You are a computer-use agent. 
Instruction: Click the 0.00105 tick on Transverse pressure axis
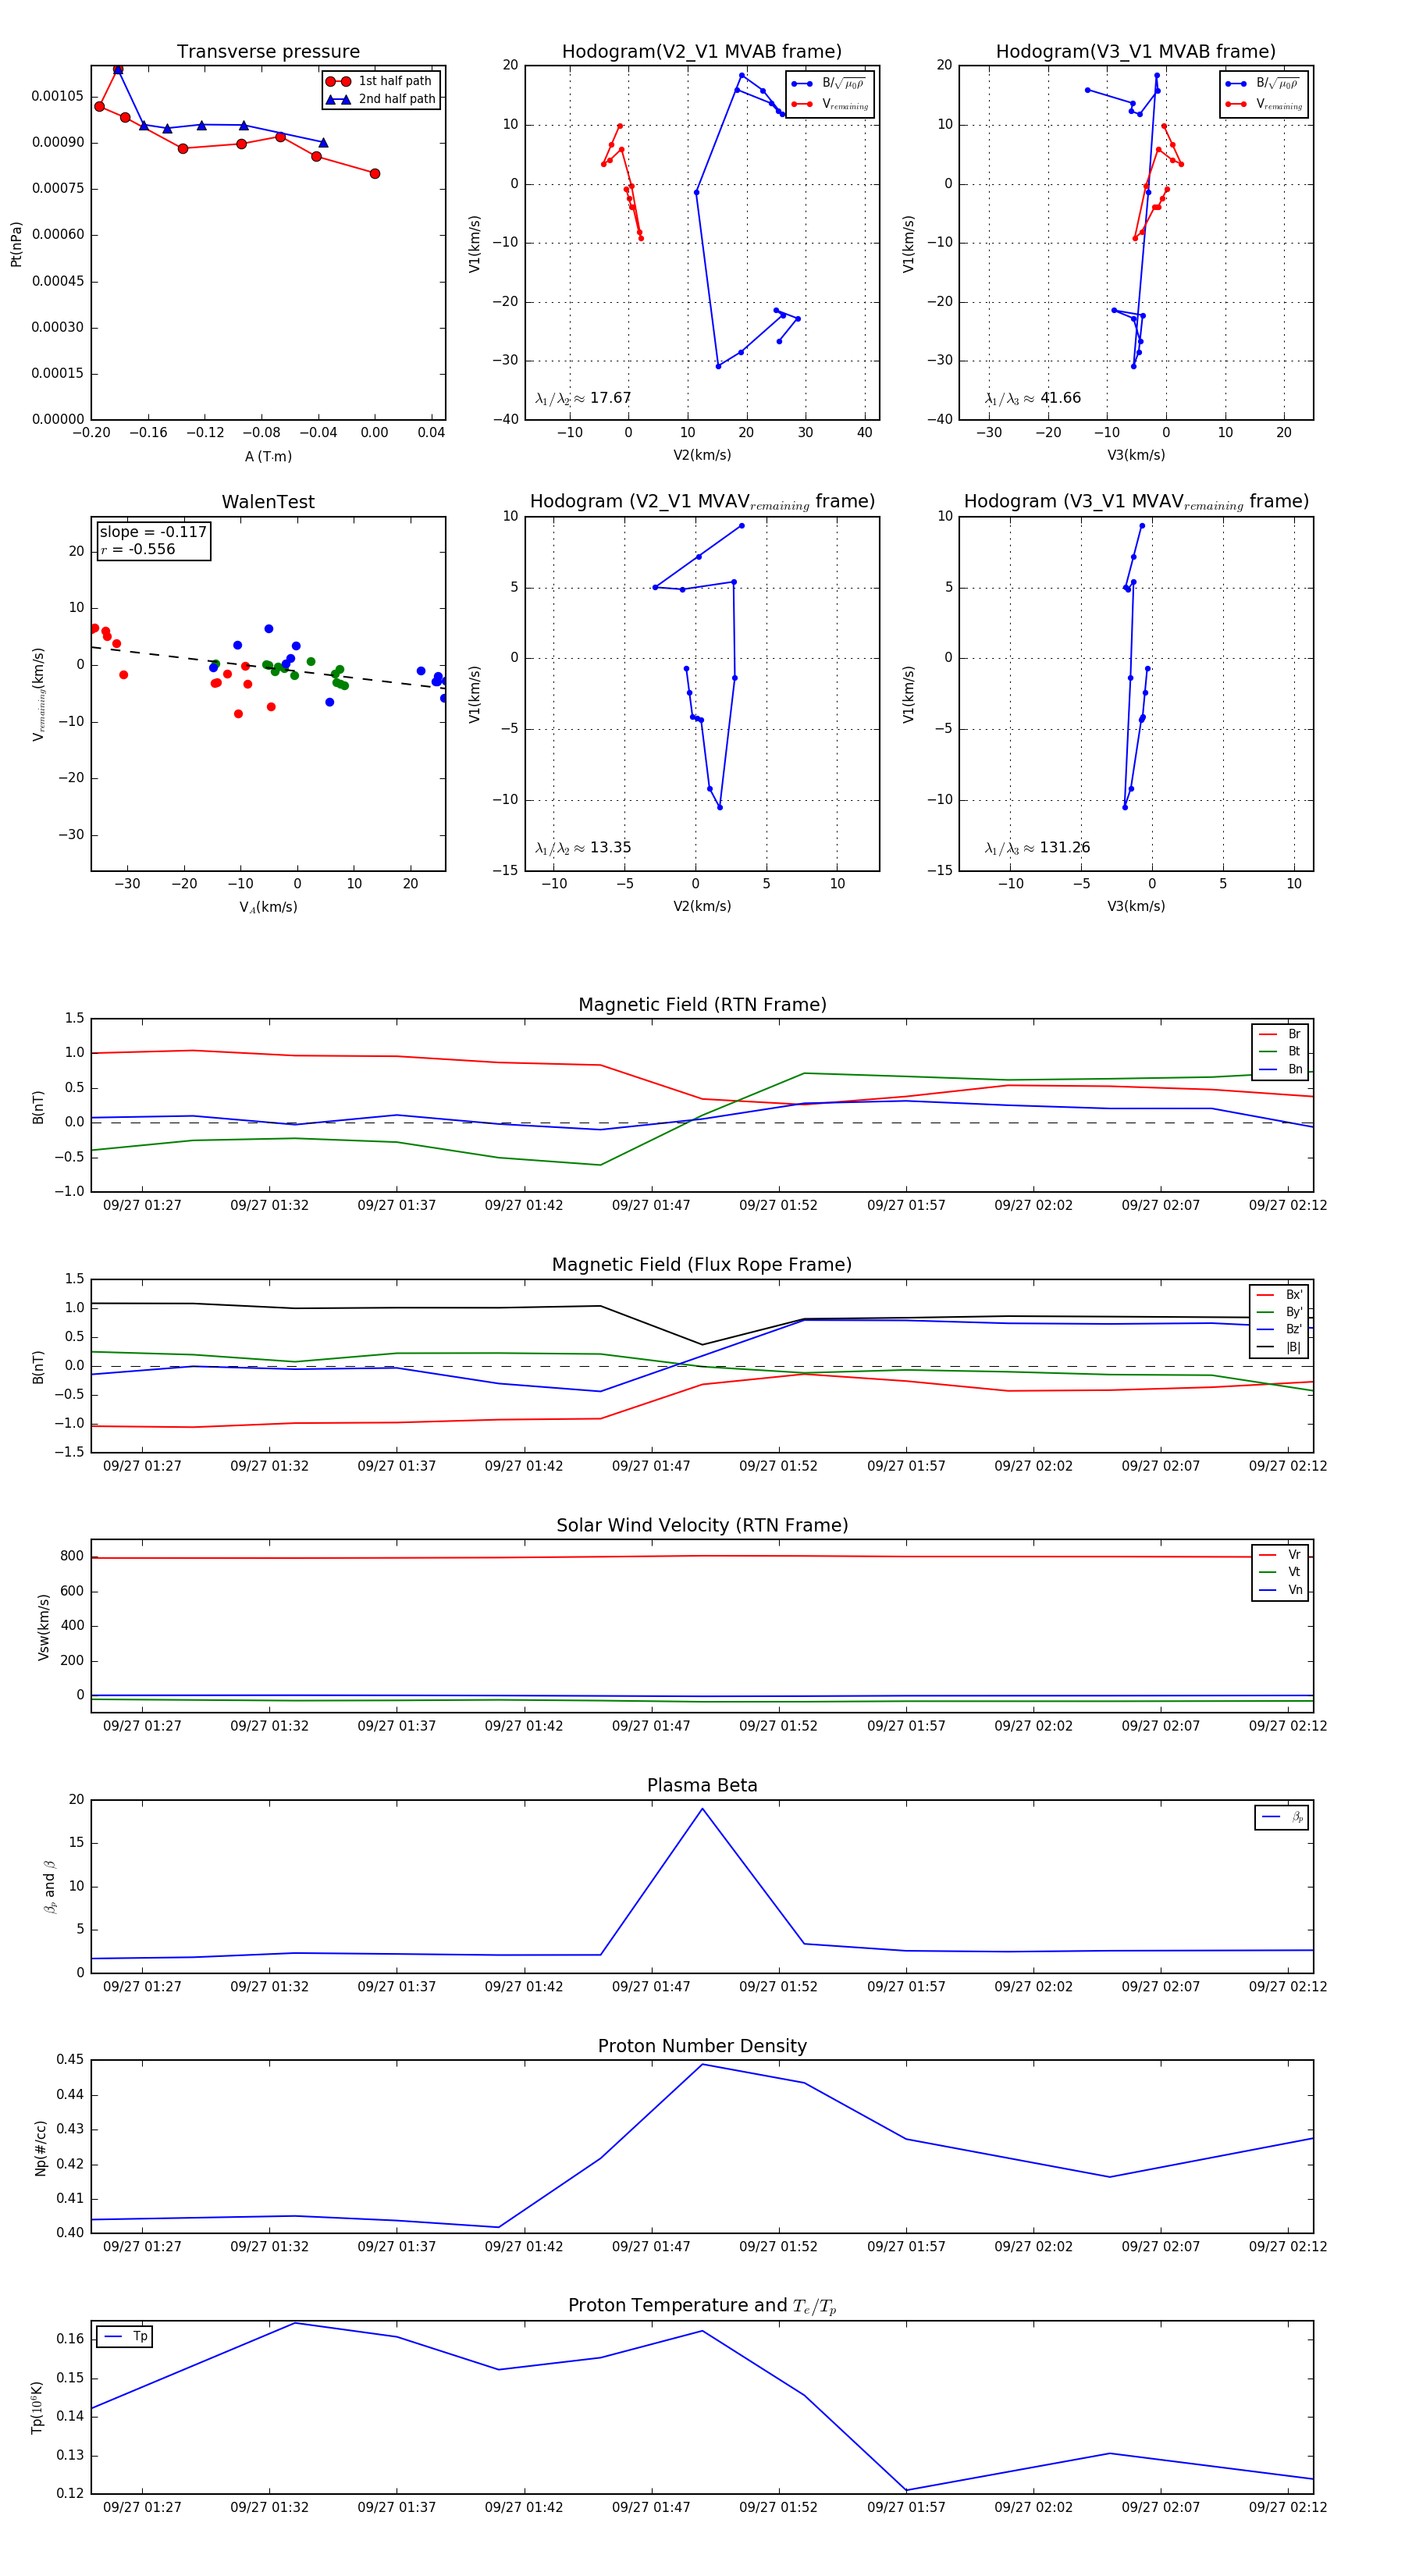pos(57,96)
